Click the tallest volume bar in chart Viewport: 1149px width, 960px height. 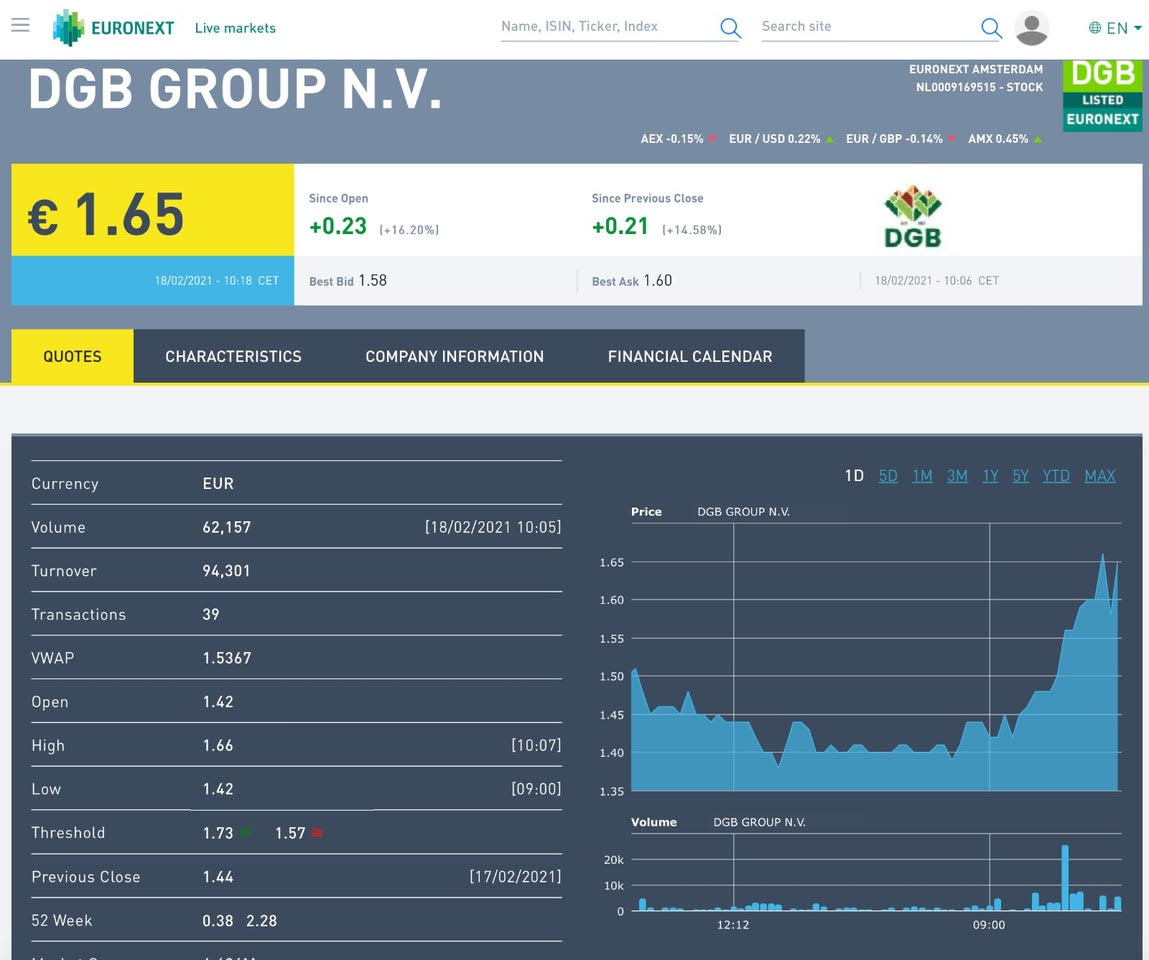click(x=1065, y=878)
